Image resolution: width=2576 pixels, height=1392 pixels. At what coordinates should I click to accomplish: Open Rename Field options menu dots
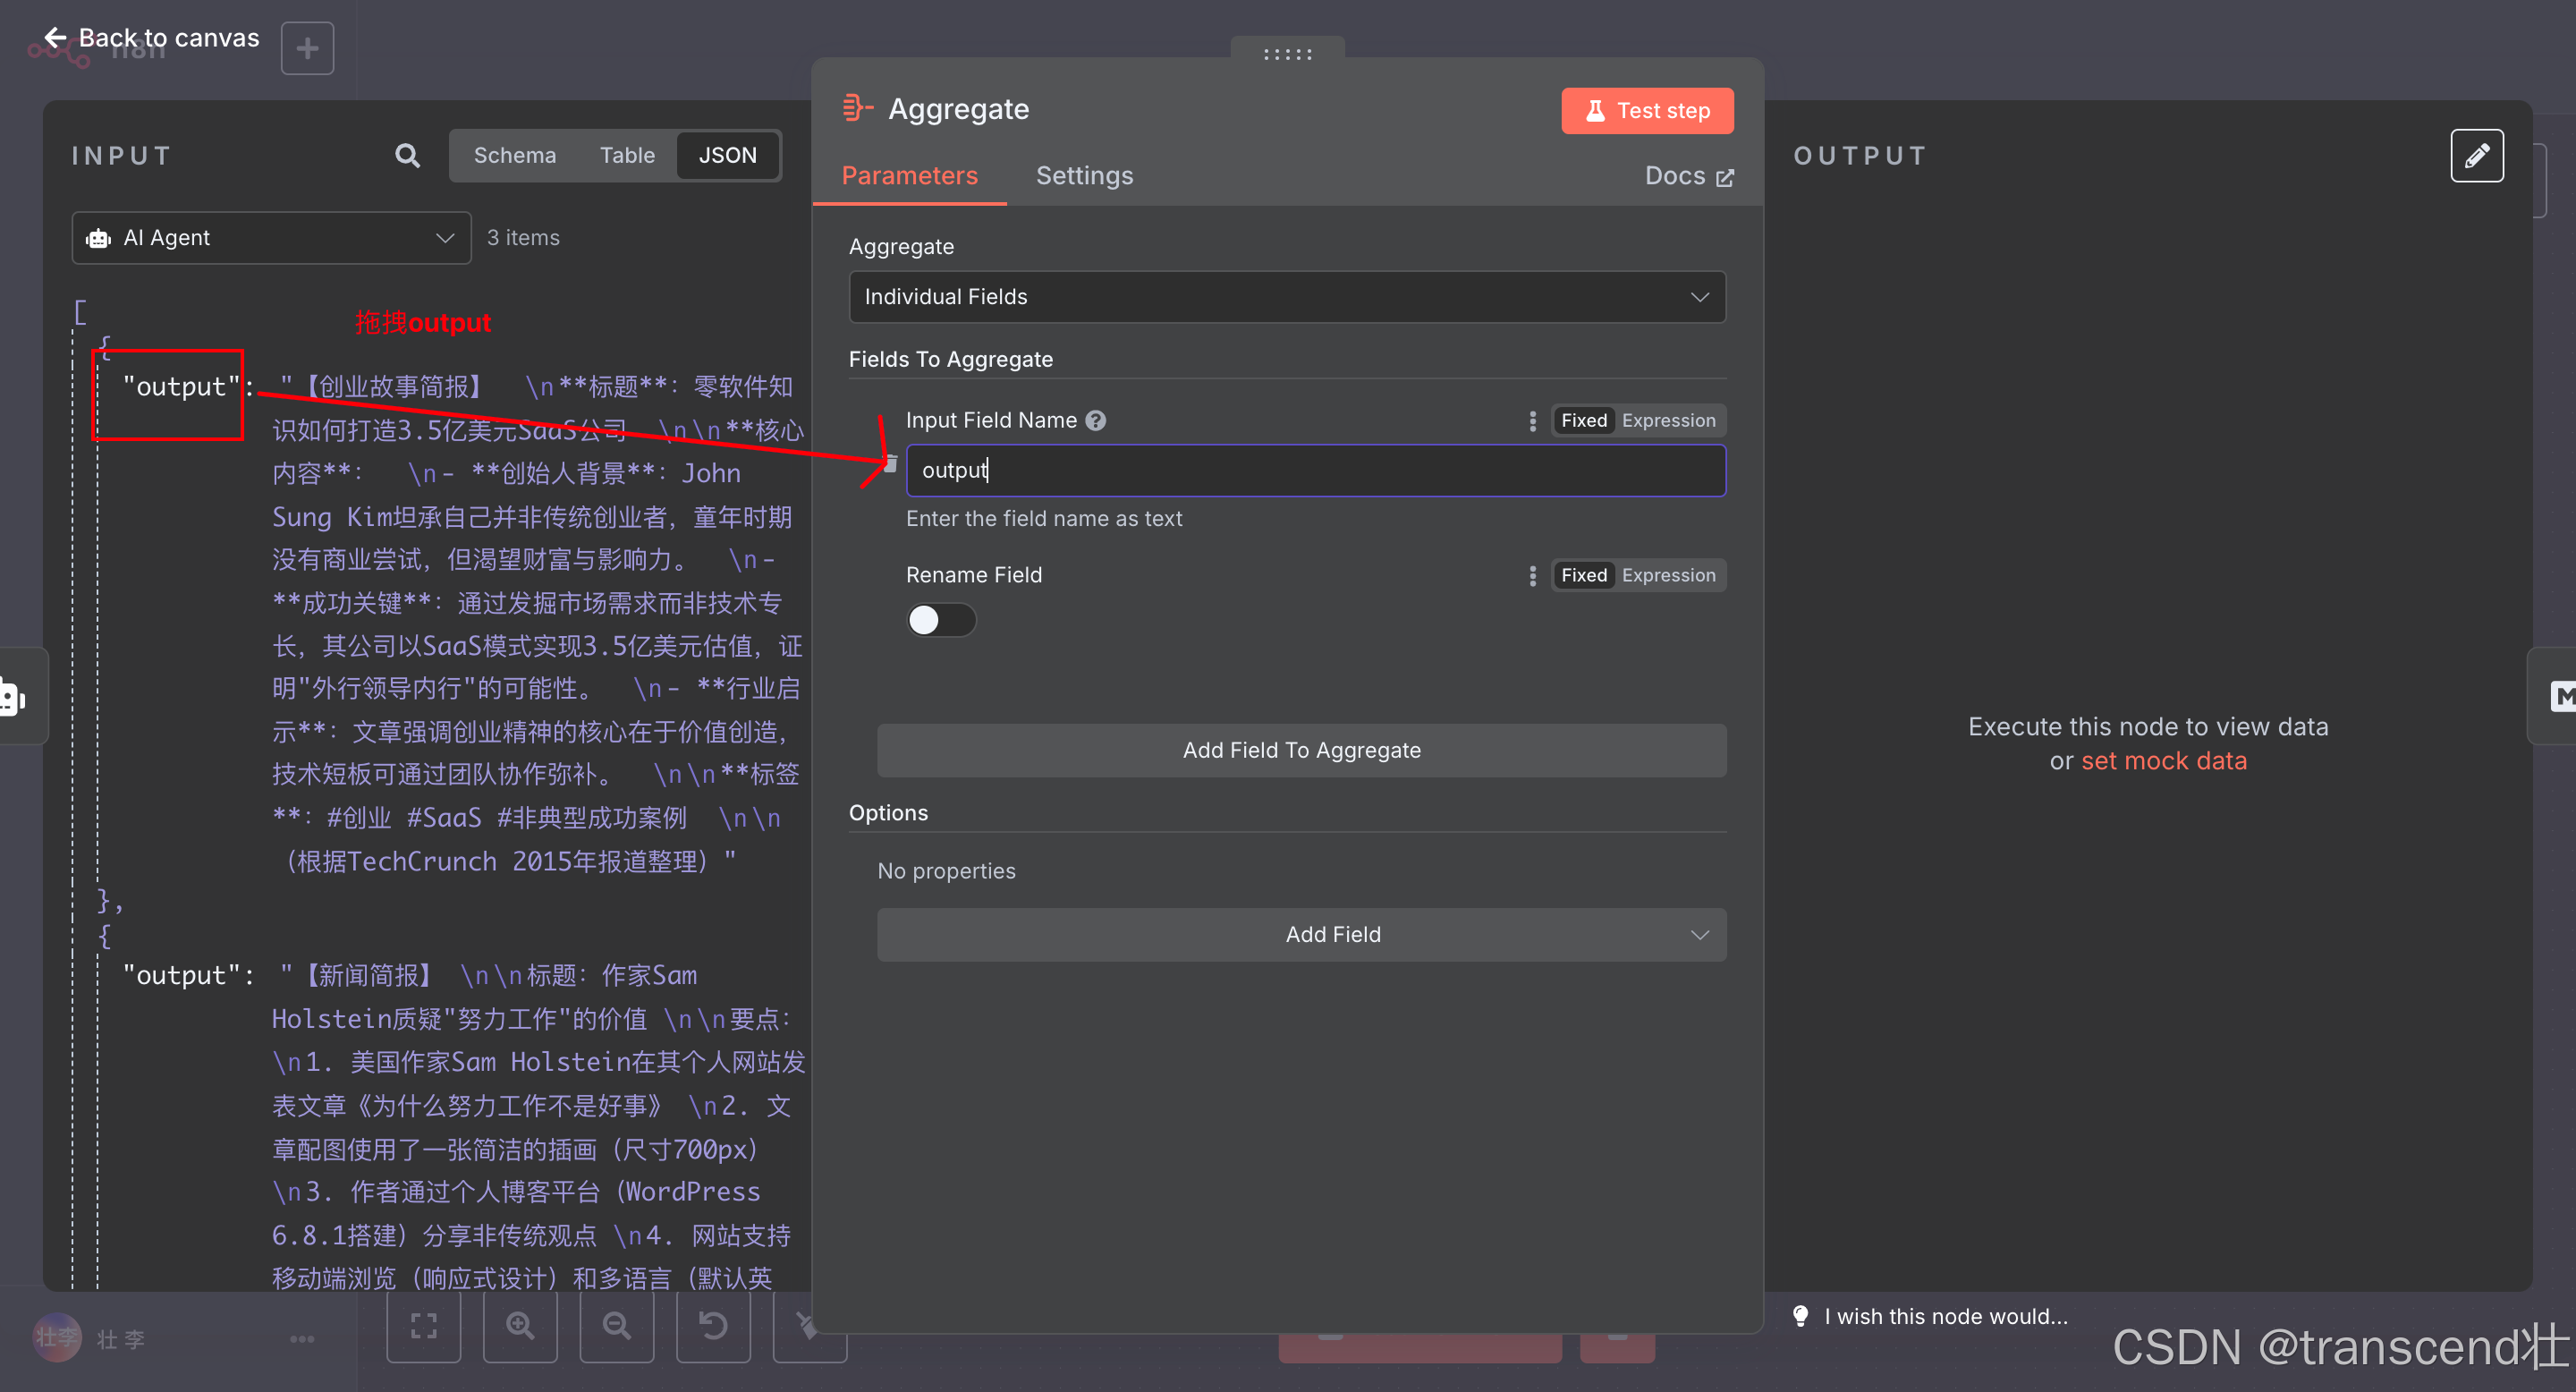pyautogui.click(x=1532, y=576)
